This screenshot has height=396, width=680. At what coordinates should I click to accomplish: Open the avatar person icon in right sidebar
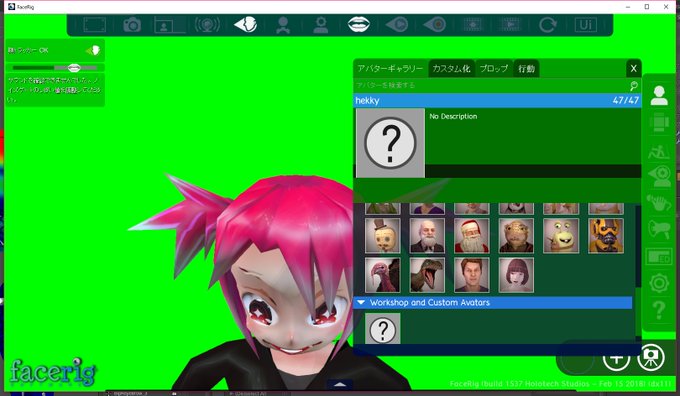tap(659, 95)
